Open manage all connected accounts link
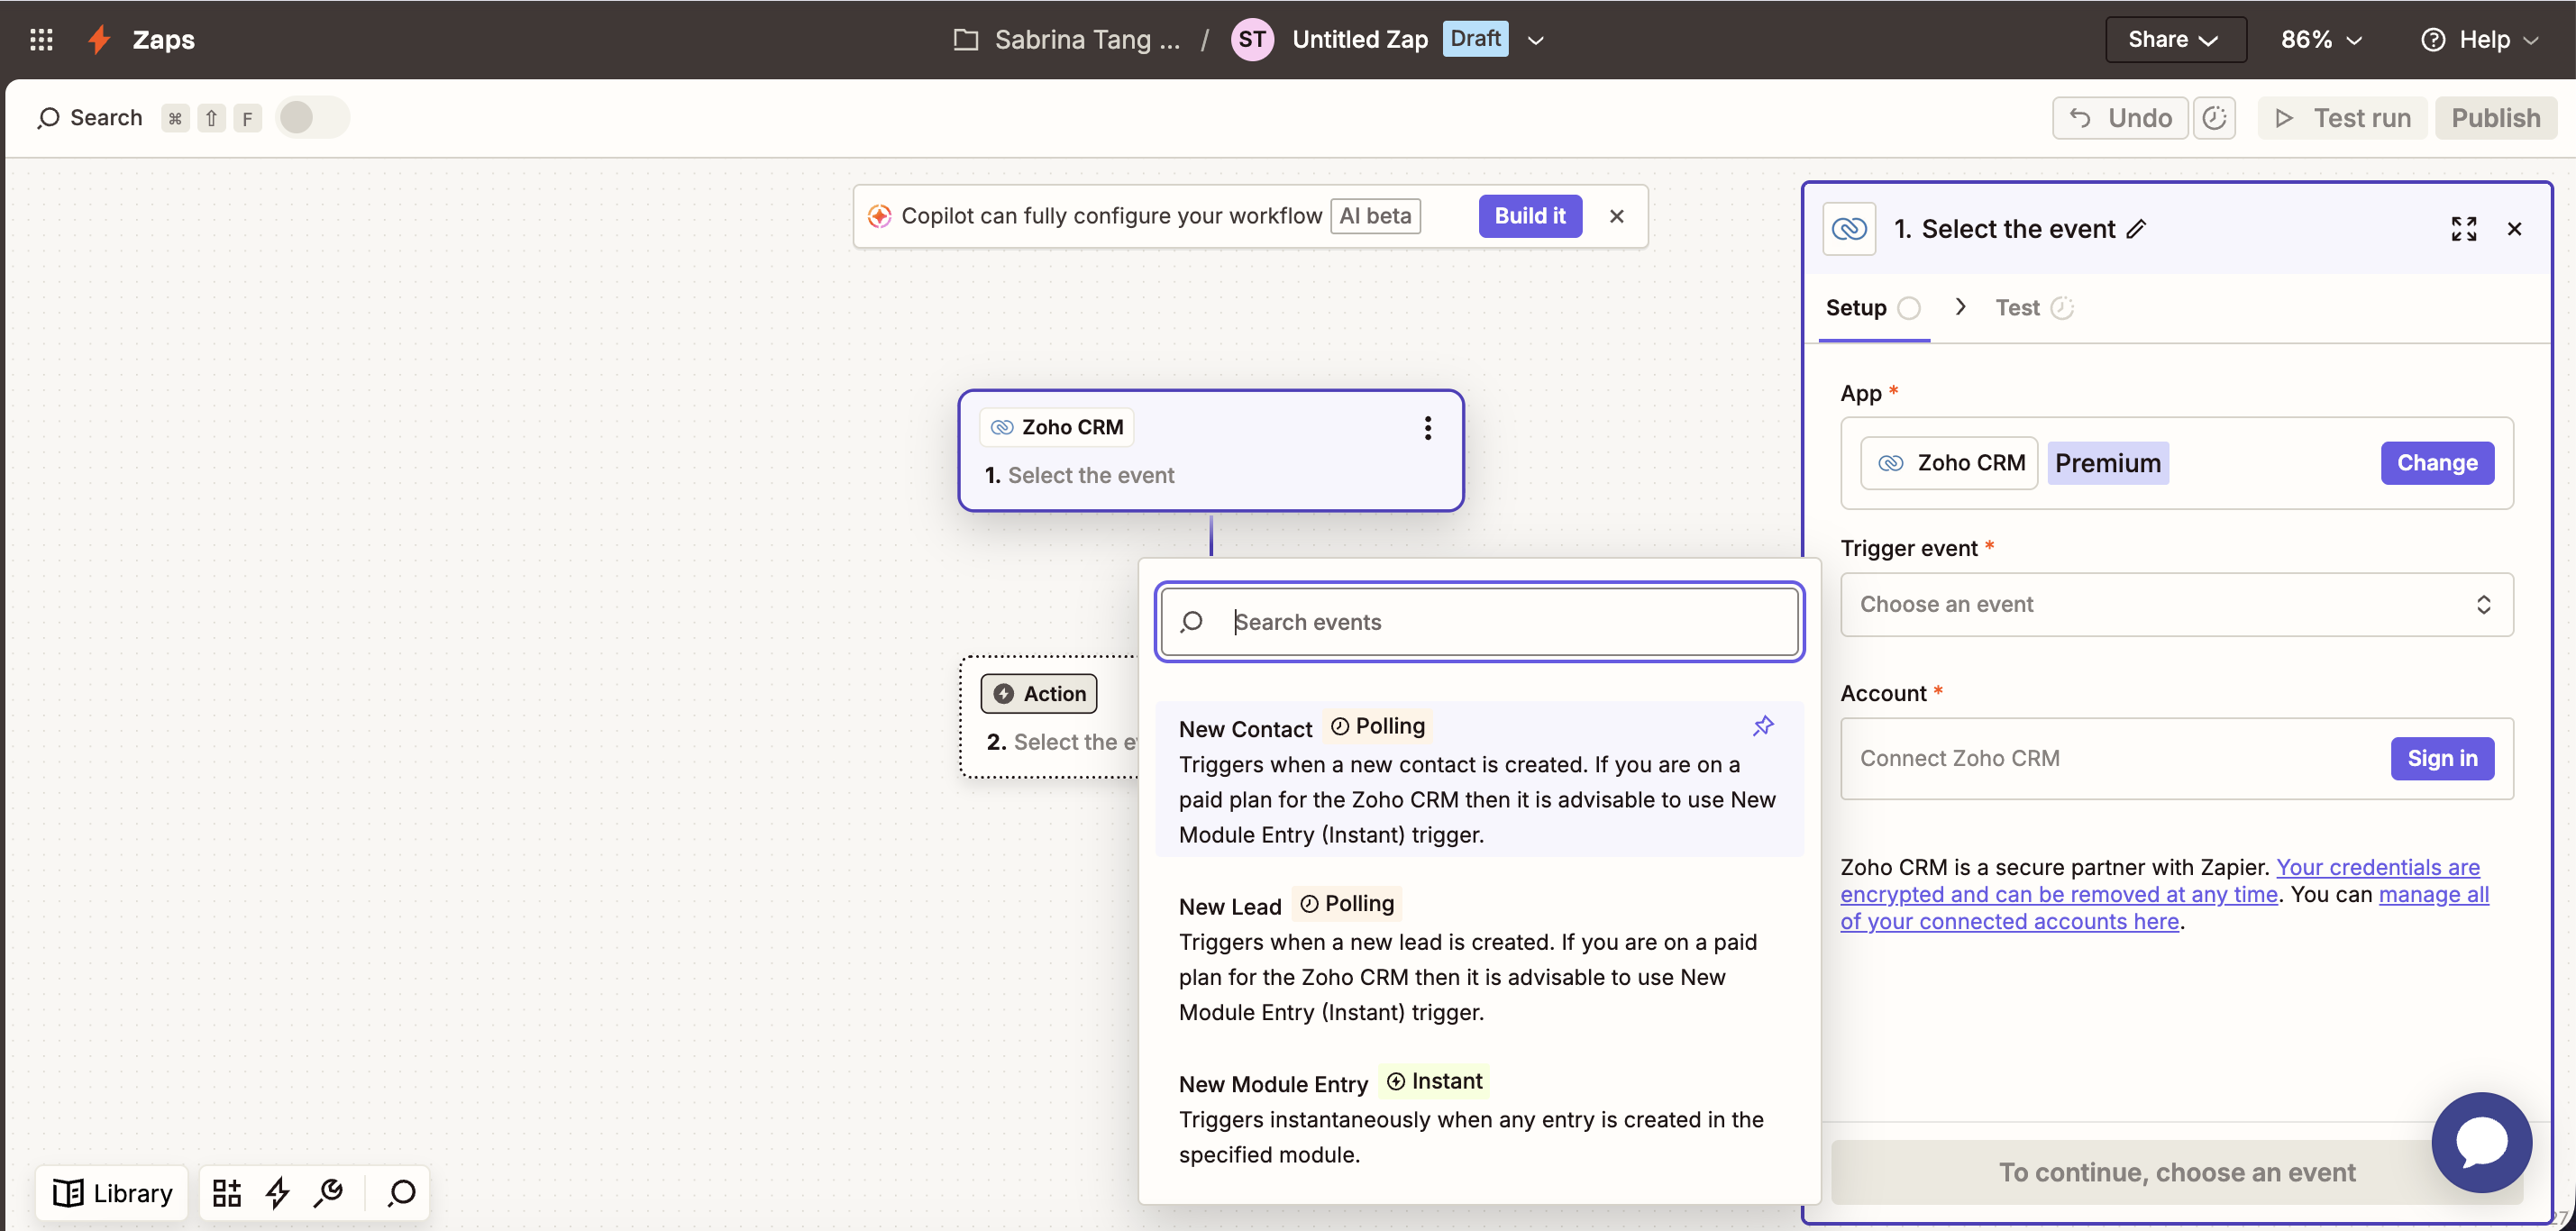The image size is (2576, 1231). pos(2164,908)
